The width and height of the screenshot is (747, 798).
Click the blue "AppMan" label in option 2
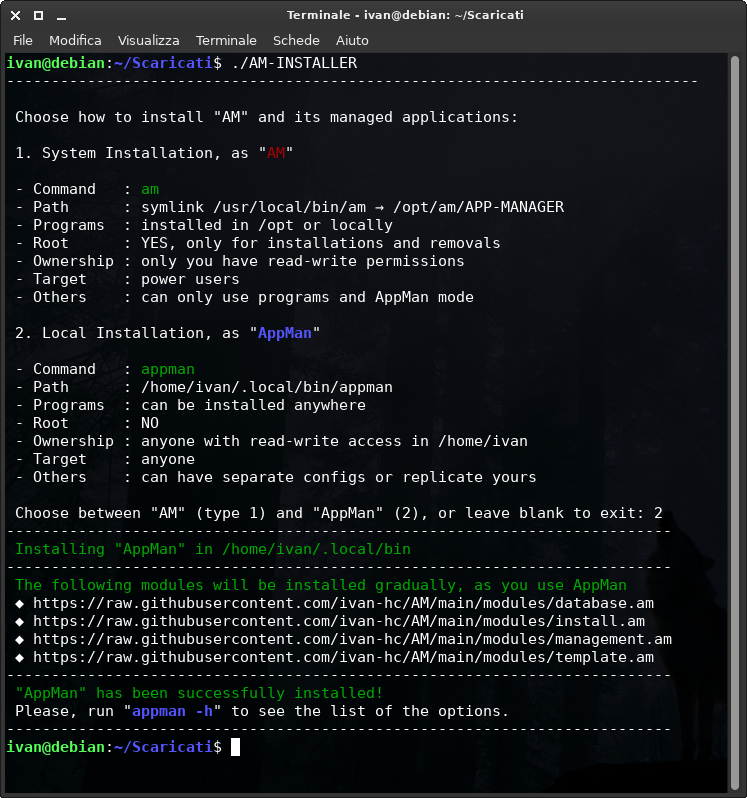[285, 333]
